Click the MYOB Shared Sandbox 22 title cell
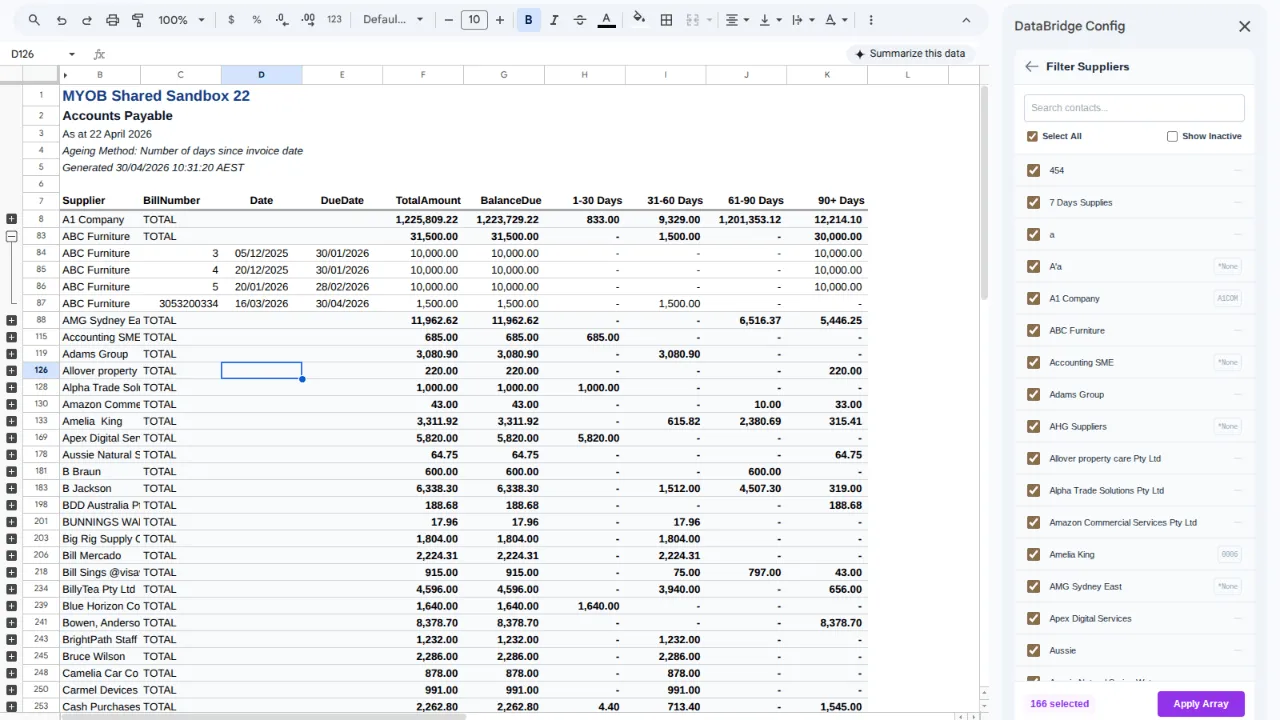 pos(156,96)
